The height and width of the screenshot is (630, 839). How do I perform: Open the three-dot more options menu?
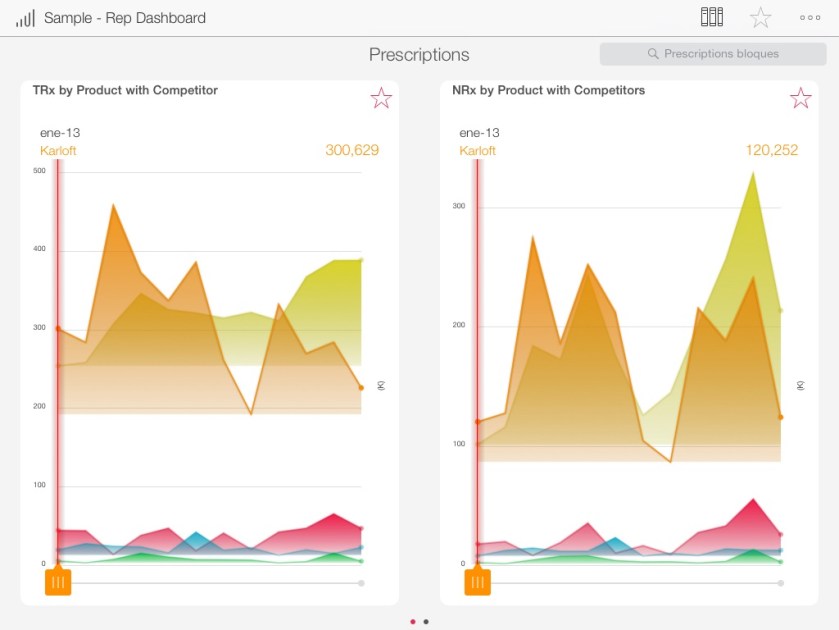point(810,17)
